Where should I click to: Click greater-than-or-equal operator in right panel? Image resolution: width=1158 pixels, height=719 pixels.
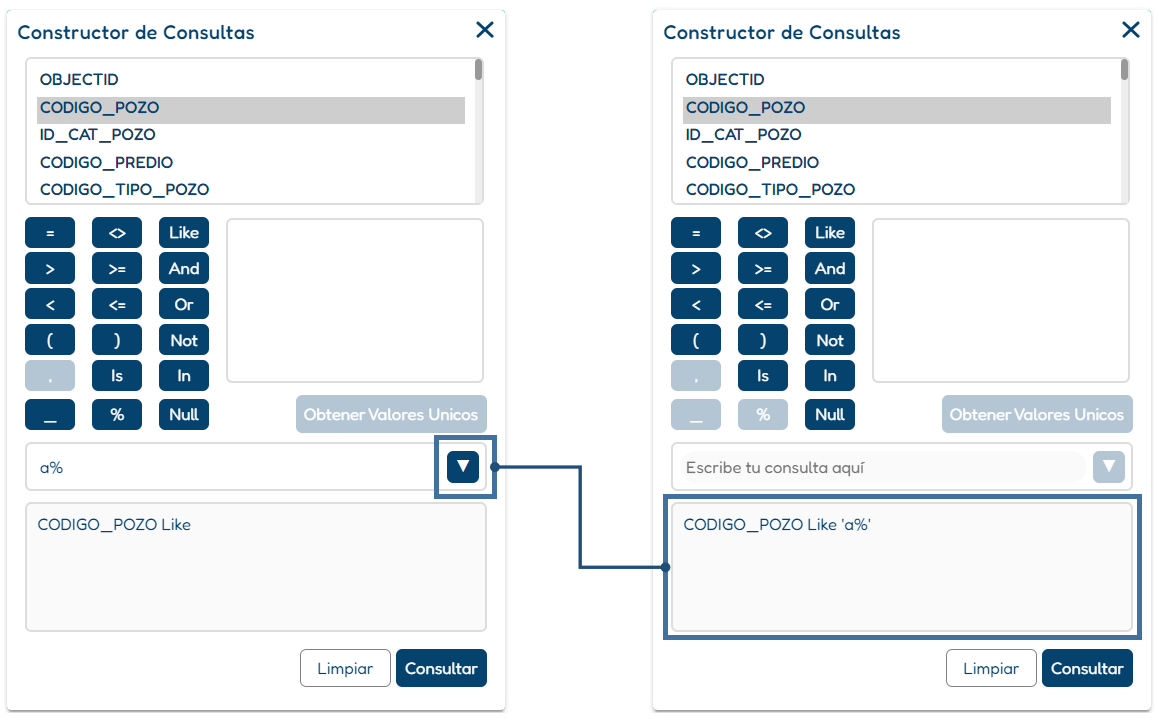763,269
